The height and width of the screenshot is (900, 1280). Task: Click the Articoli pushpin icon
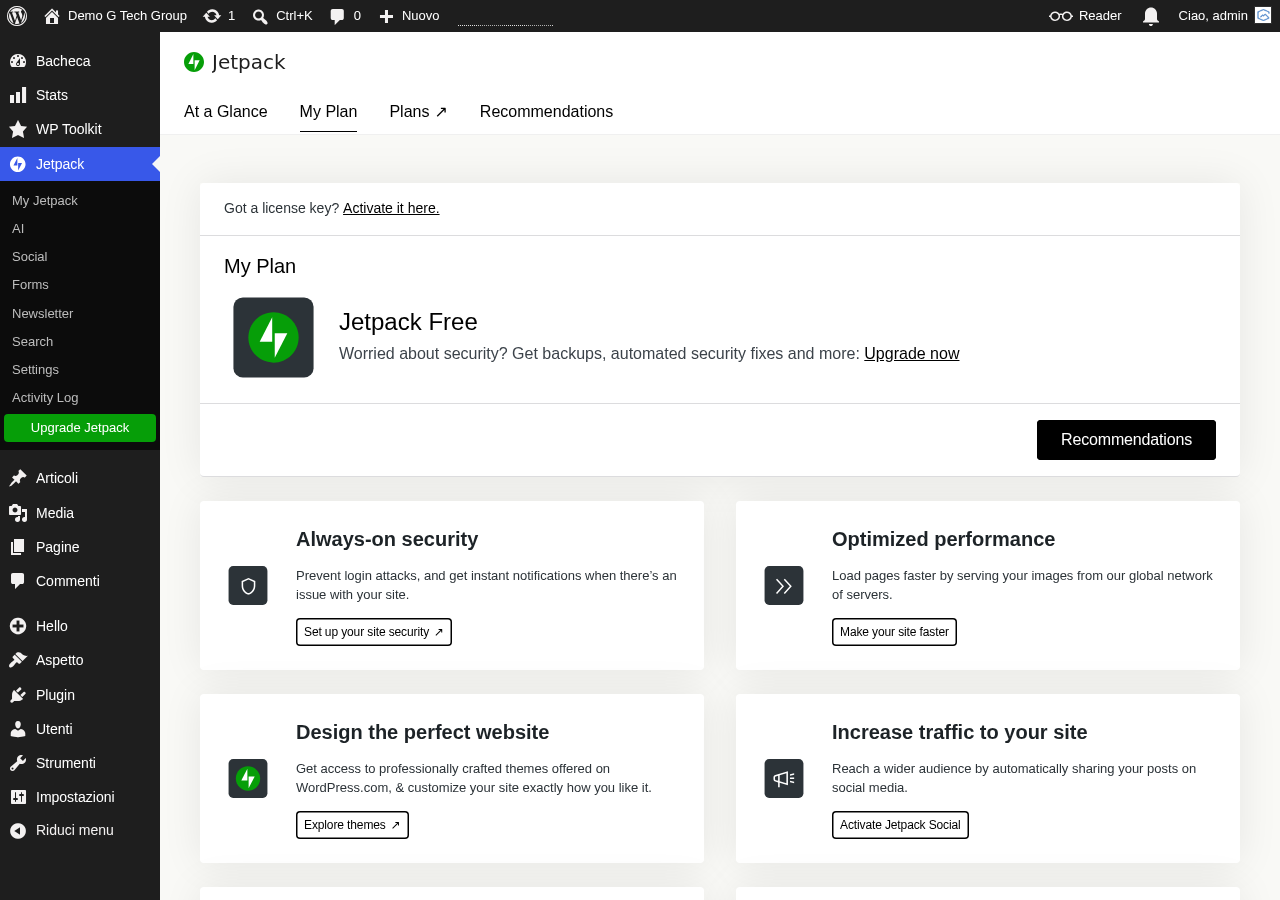[18, 478]
